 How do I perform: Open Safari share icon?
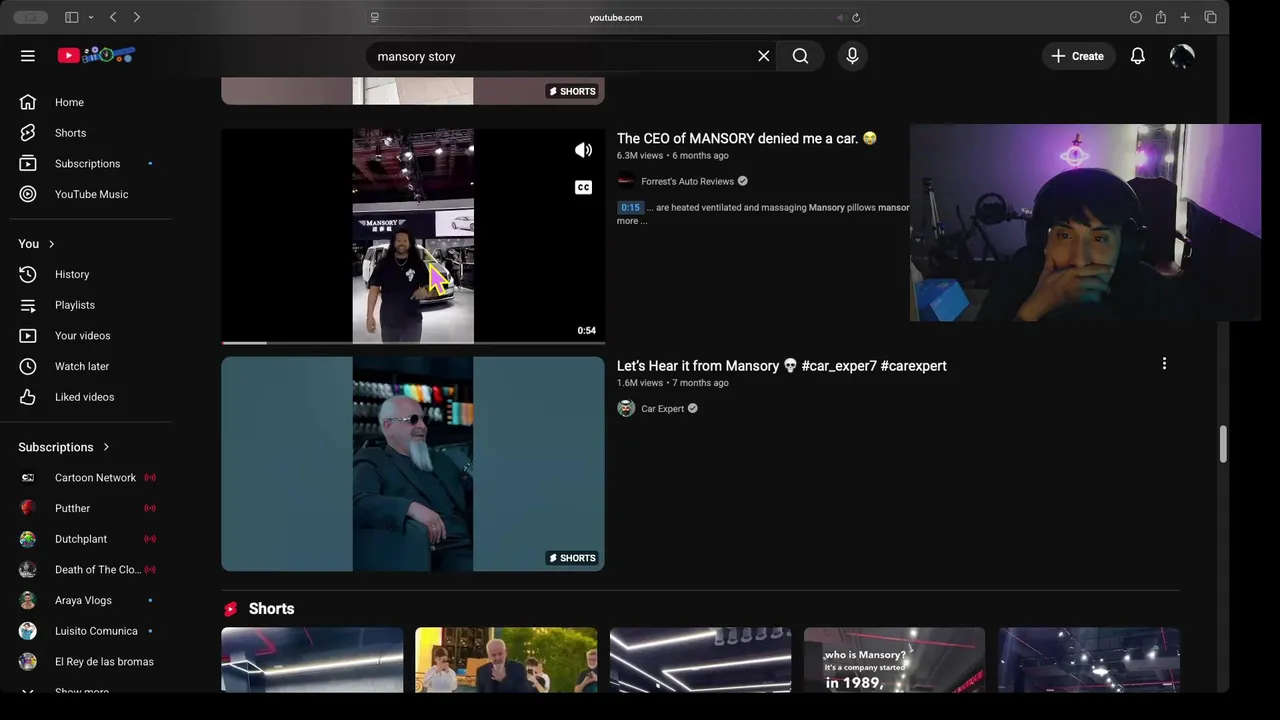[x=1160, y=17]
